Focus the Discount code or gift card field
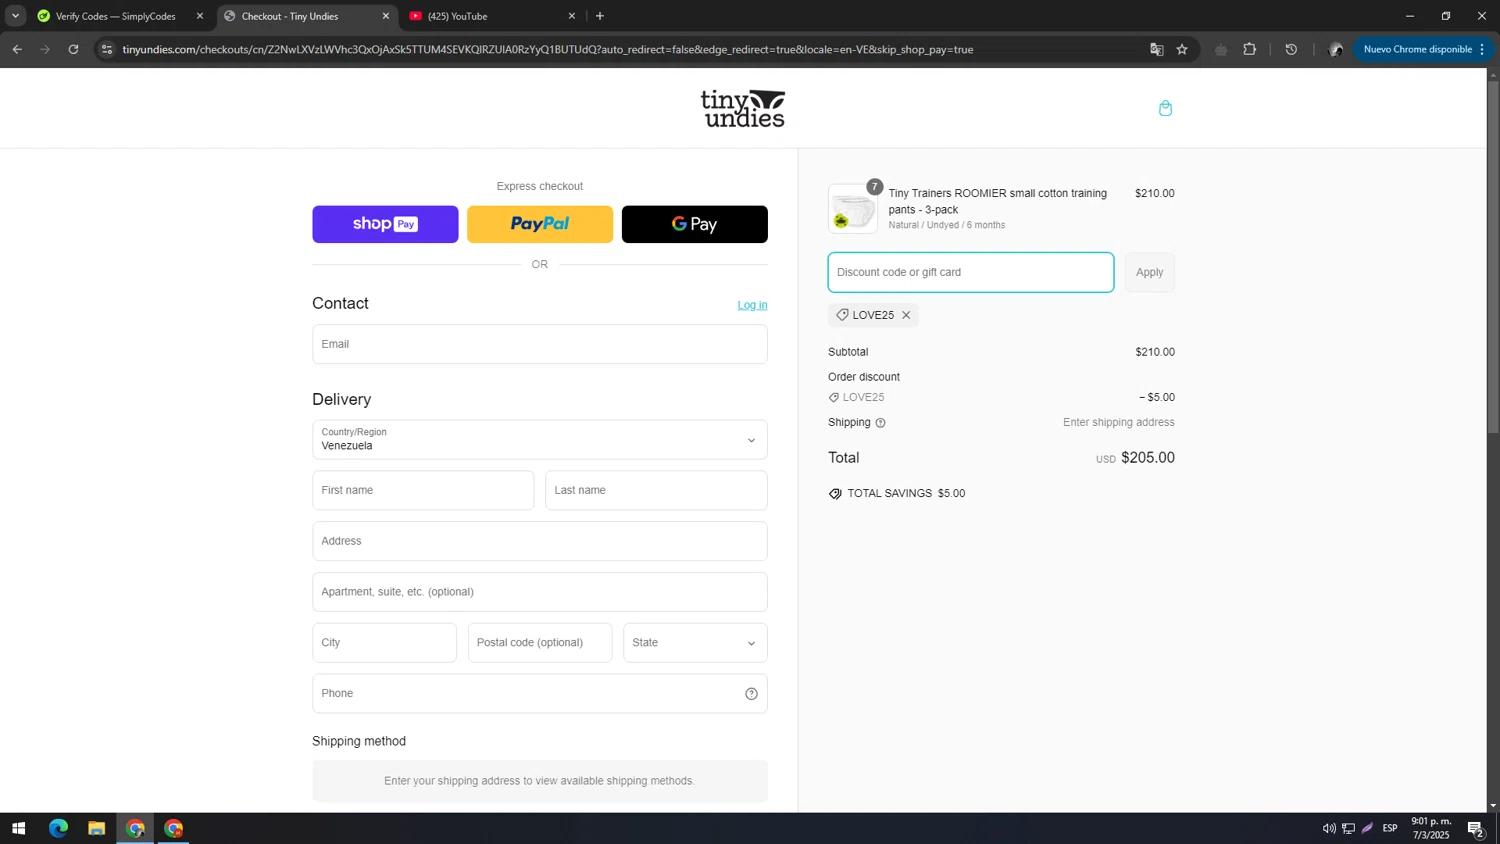This screenshot has height=844, width=1500. coord(971,272)
